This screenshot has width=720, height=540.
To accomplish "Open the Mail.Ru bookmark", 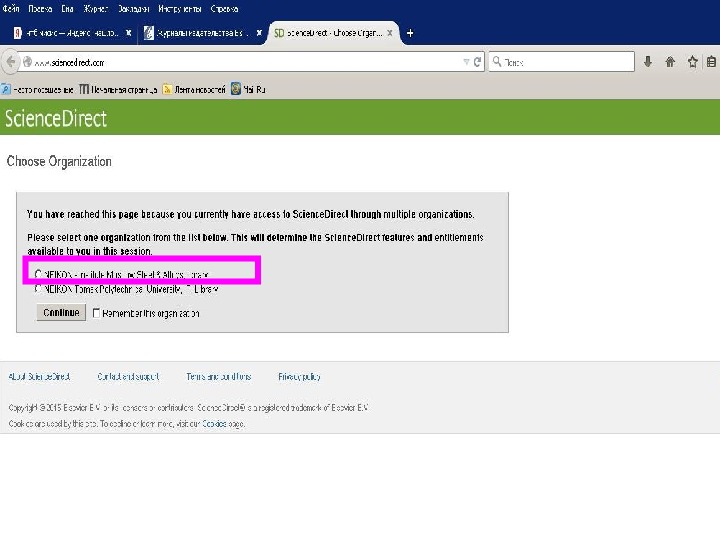I will [x=248, y=89].
